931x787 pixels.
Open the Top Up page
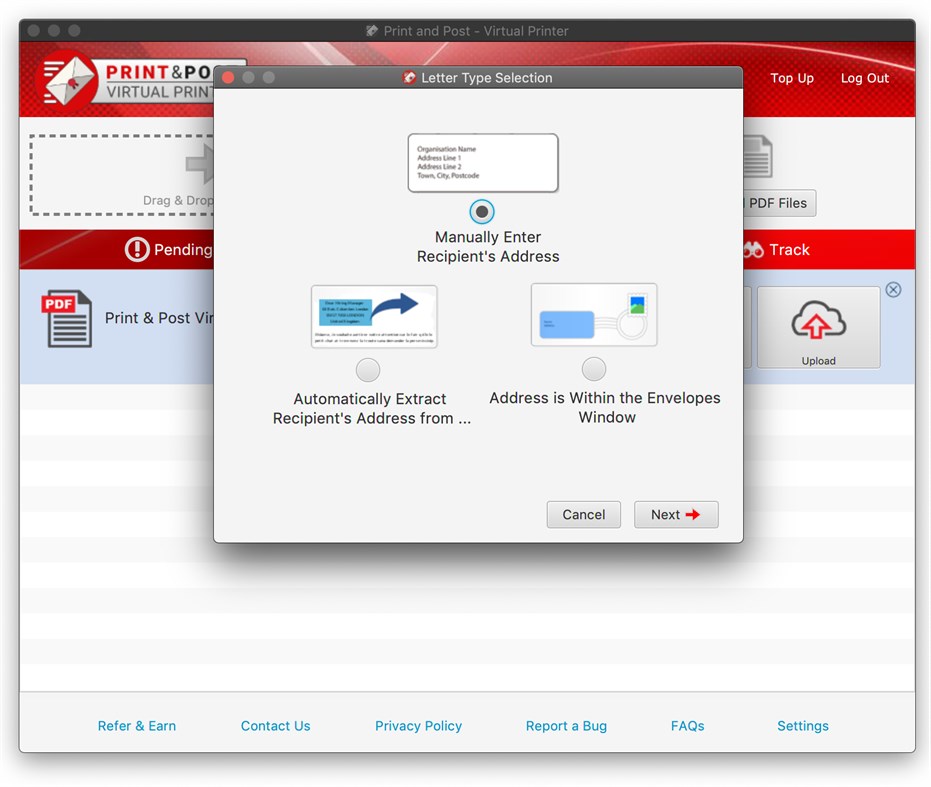tap(792, 78)
